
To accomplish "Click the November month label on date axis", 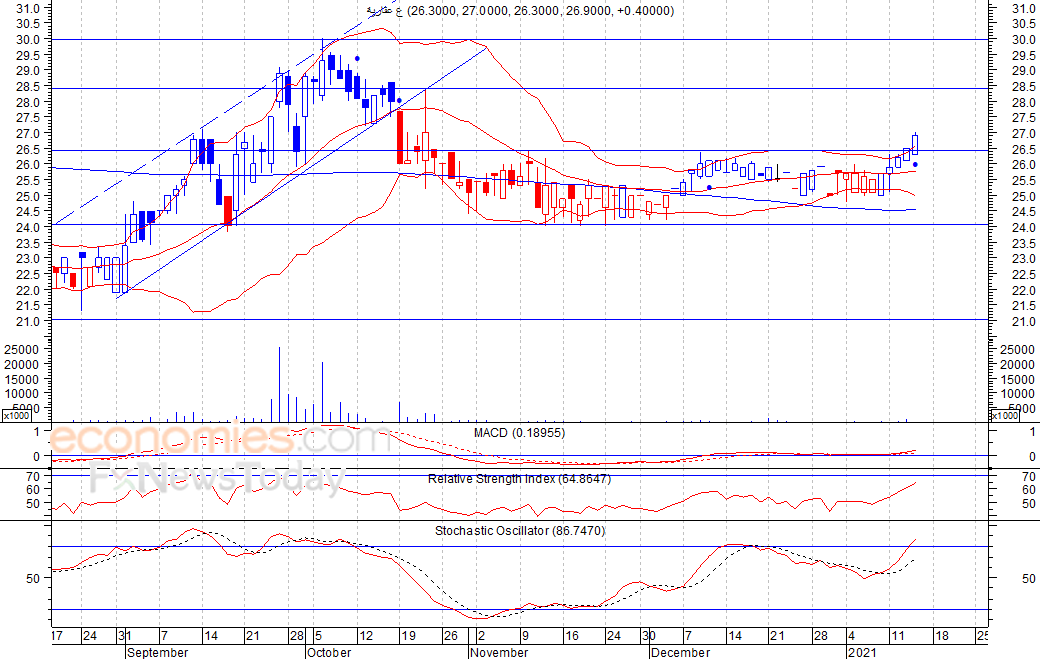I will (x=499, y=652).
